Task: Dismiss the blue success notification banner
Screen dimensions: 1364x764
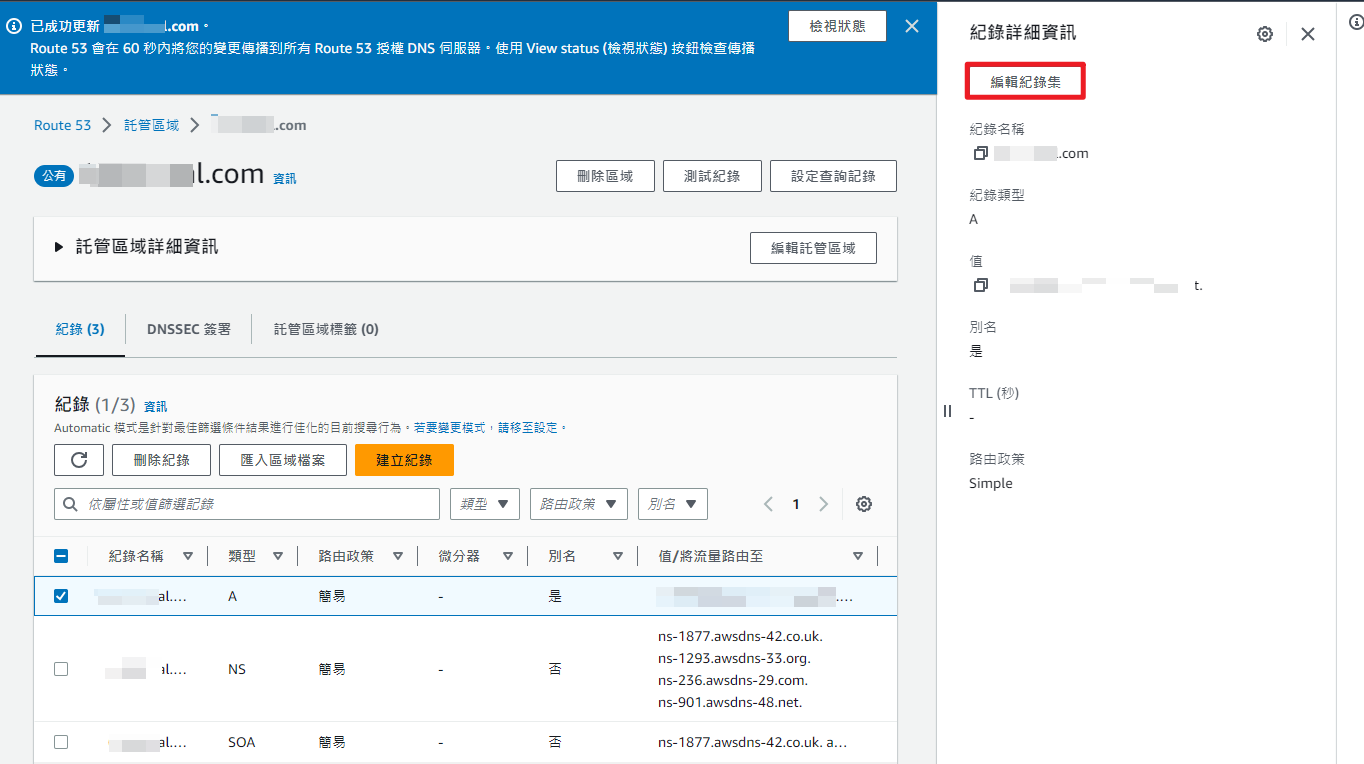Action: click(x=912, y=27)
